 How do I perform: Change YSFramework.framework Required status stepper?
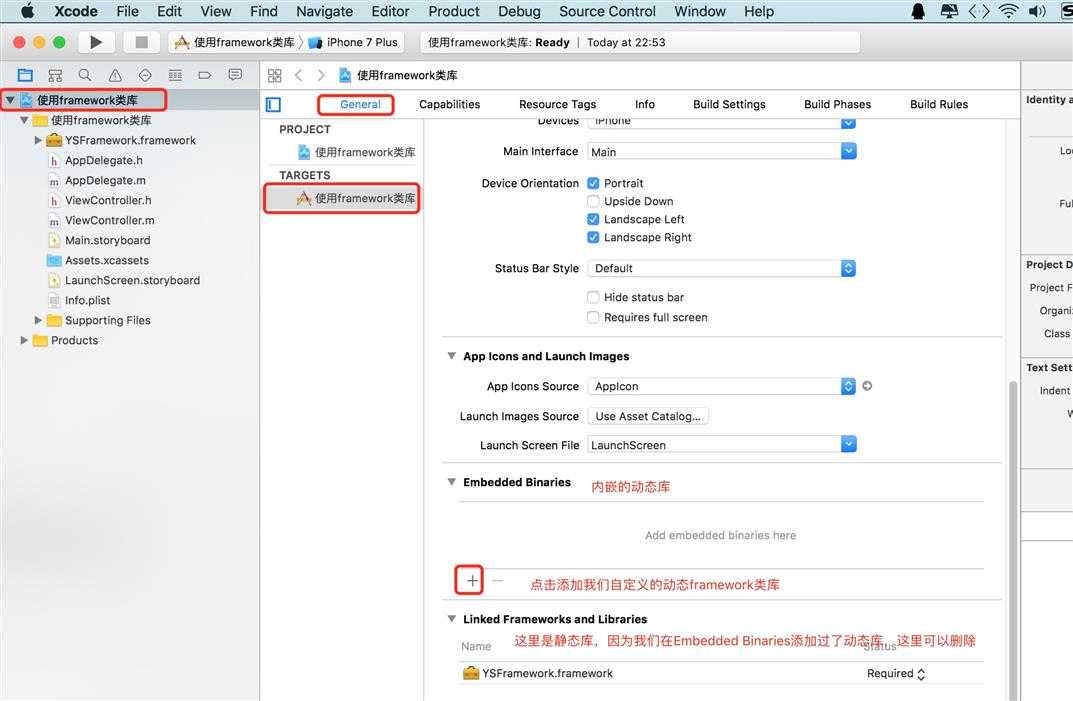tap(921, 674)
